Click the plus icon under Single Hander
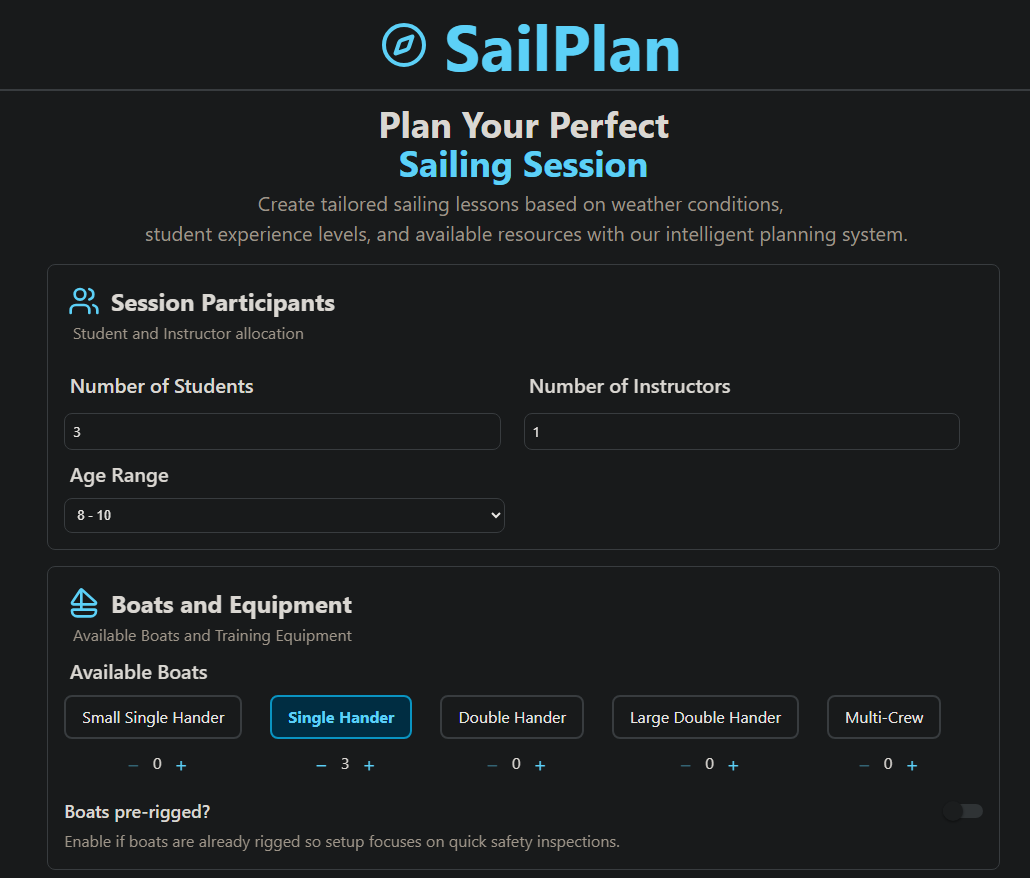 point(369,764)
